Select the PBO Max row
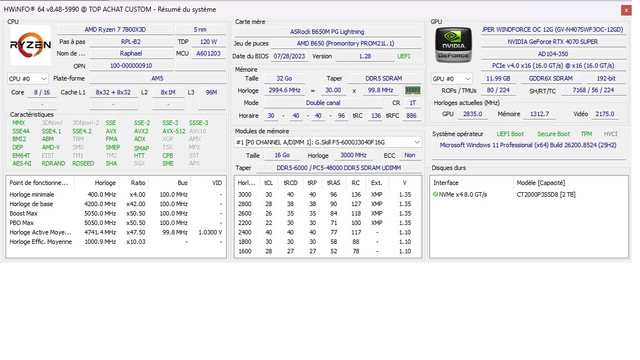The image size is (640, 360). 116,223
